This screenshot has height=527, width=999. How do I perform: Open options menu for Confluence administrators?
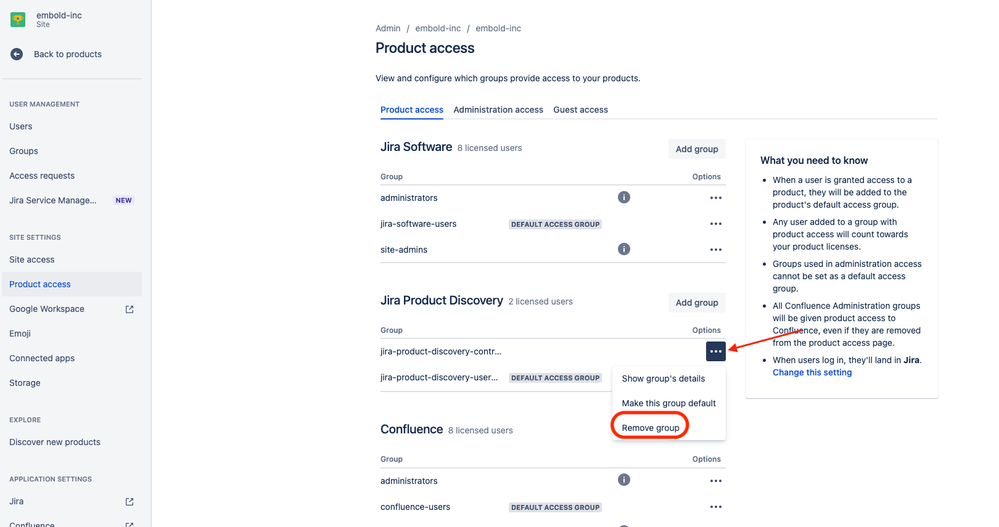pos(715,481)
